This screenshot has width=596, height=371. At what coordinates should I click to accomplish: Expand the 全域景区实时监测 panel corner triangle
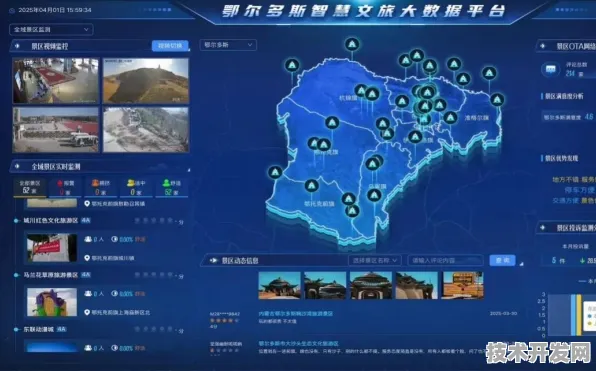(x=189, y=170)
